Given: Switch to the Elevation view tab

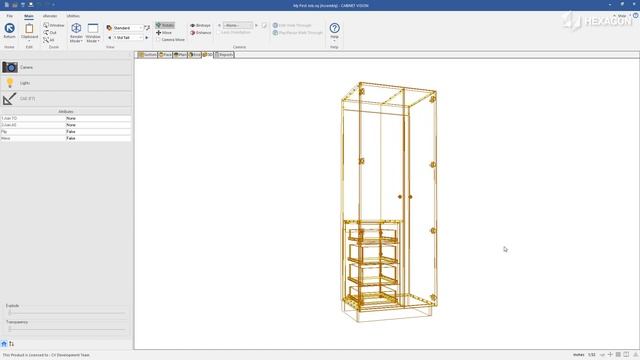Looking at the screenshot, I should click(x=195, y=55).
